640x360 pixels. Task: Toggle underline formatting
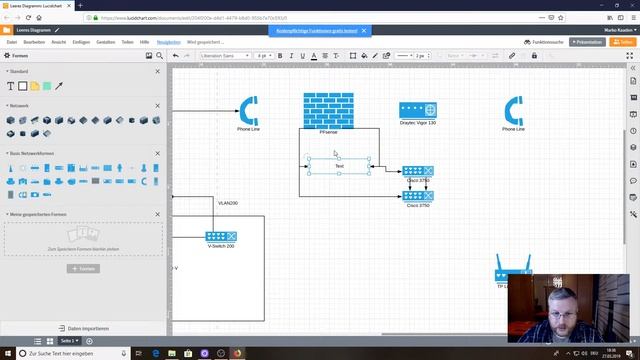tap(302, 56)
